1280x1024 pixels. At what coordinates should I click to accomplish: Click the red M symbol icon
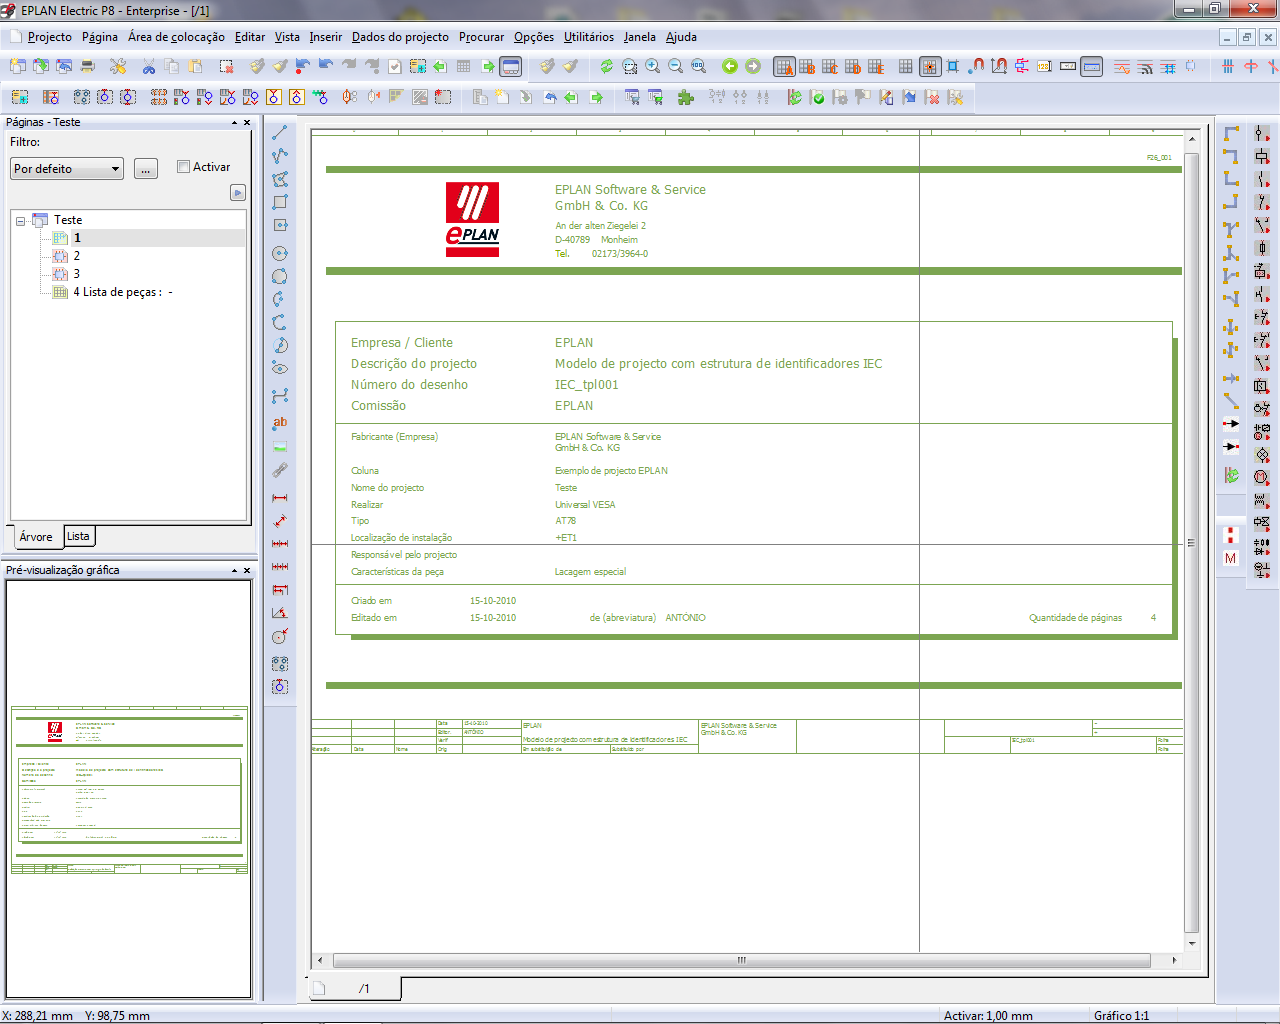coord(1231,558)
